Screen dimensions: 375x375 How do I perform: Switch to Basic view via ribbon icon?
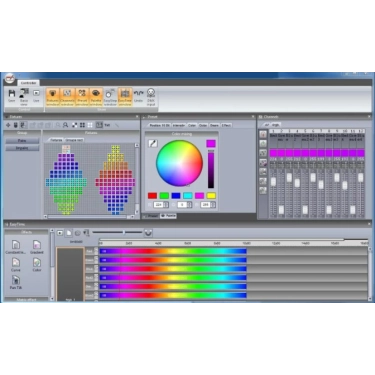tap(24, 97)
